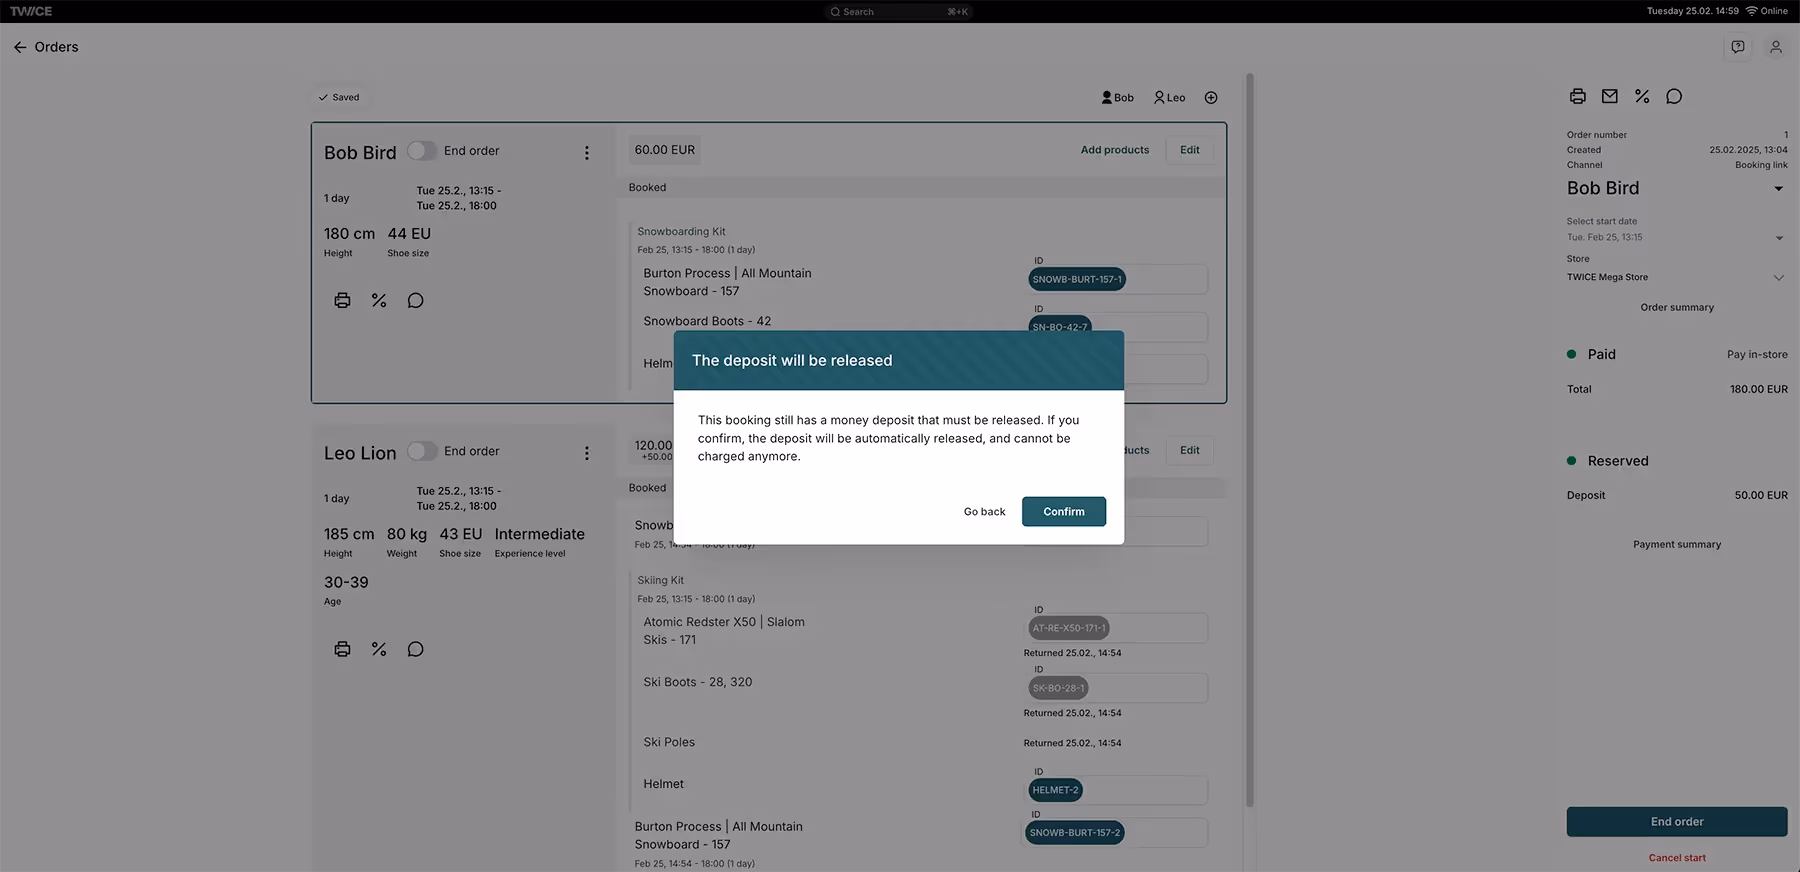Click Ski Boots - 28, 320 item
Viewport: 1800px width, 872px height.
[x=697, y=682]
